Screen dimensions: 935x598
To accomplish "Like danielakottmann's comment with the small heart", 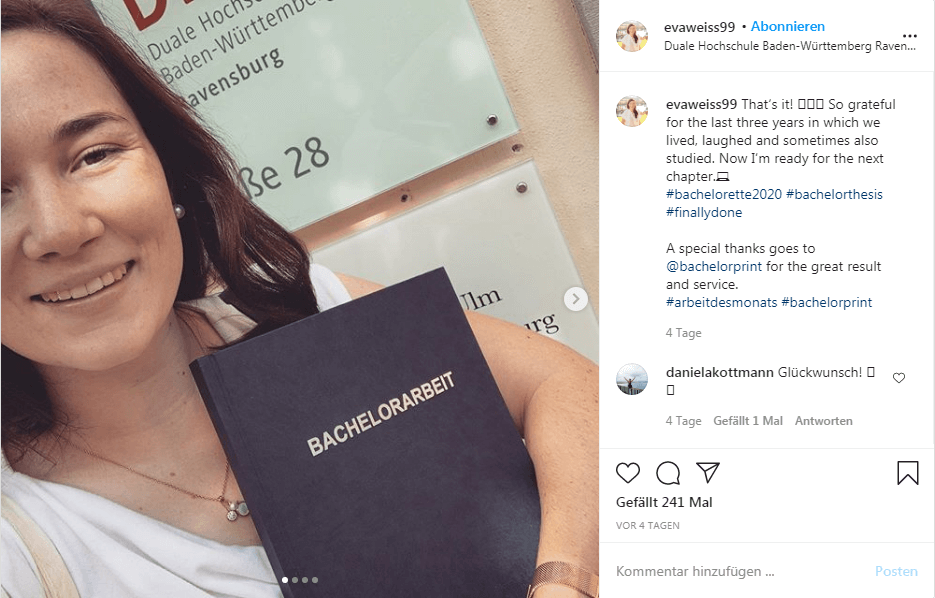I will (x=899, y=378).
